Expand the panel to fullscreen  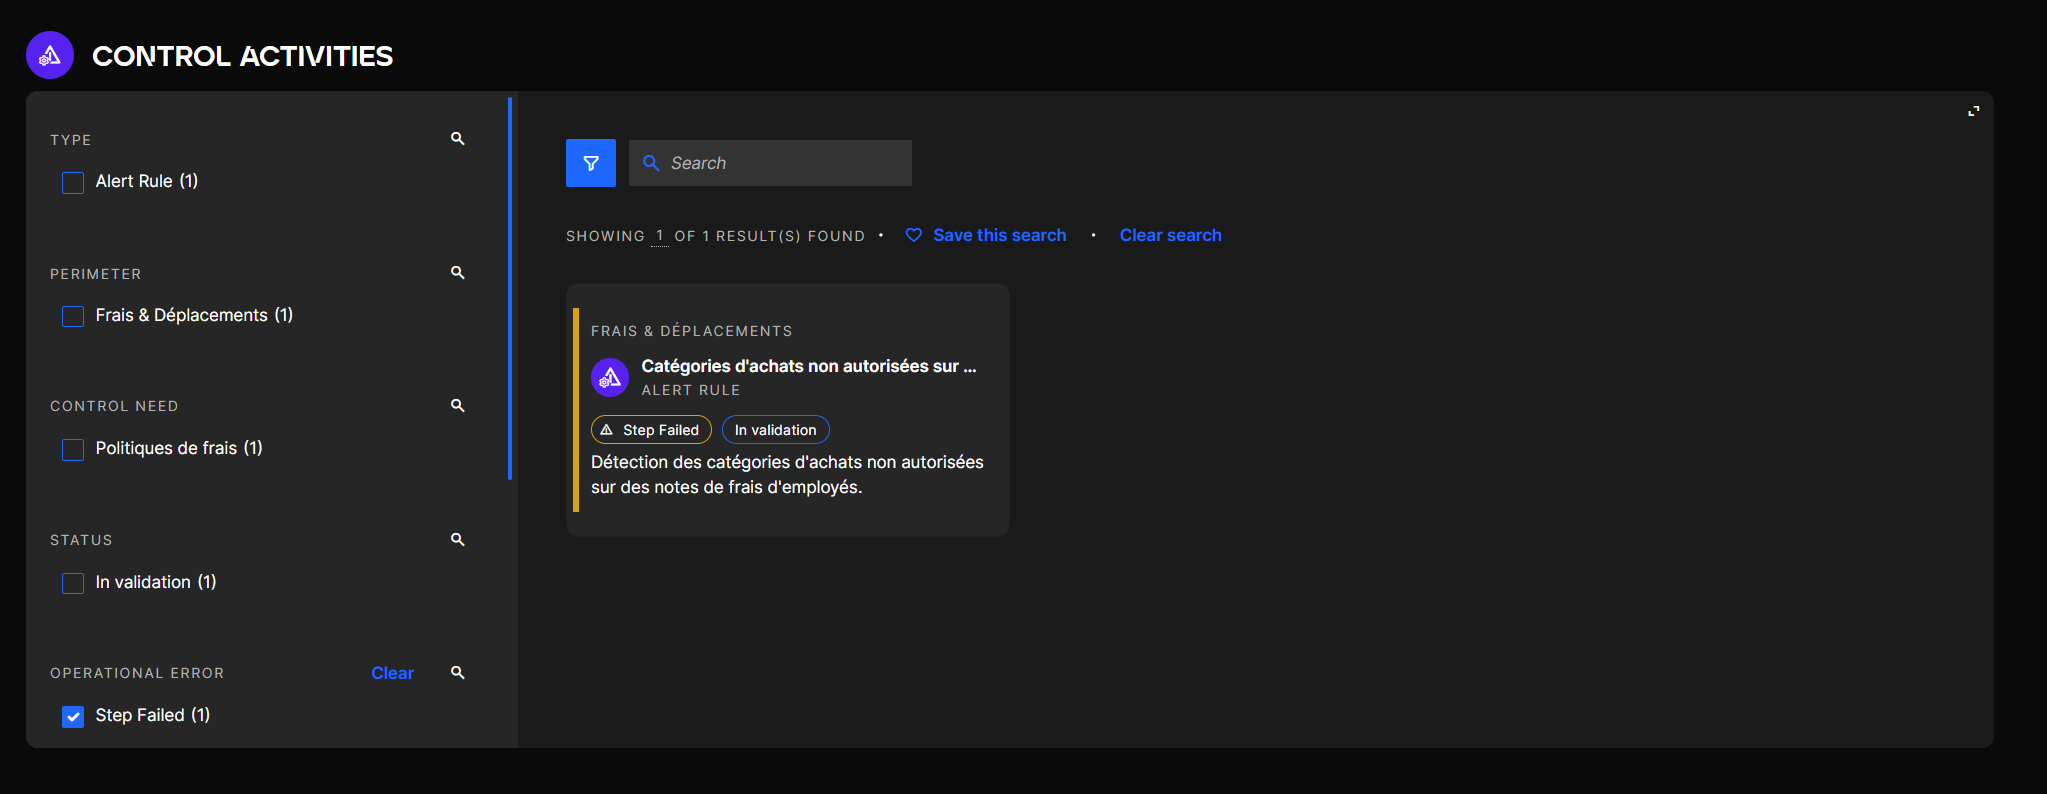point(1973,112)
